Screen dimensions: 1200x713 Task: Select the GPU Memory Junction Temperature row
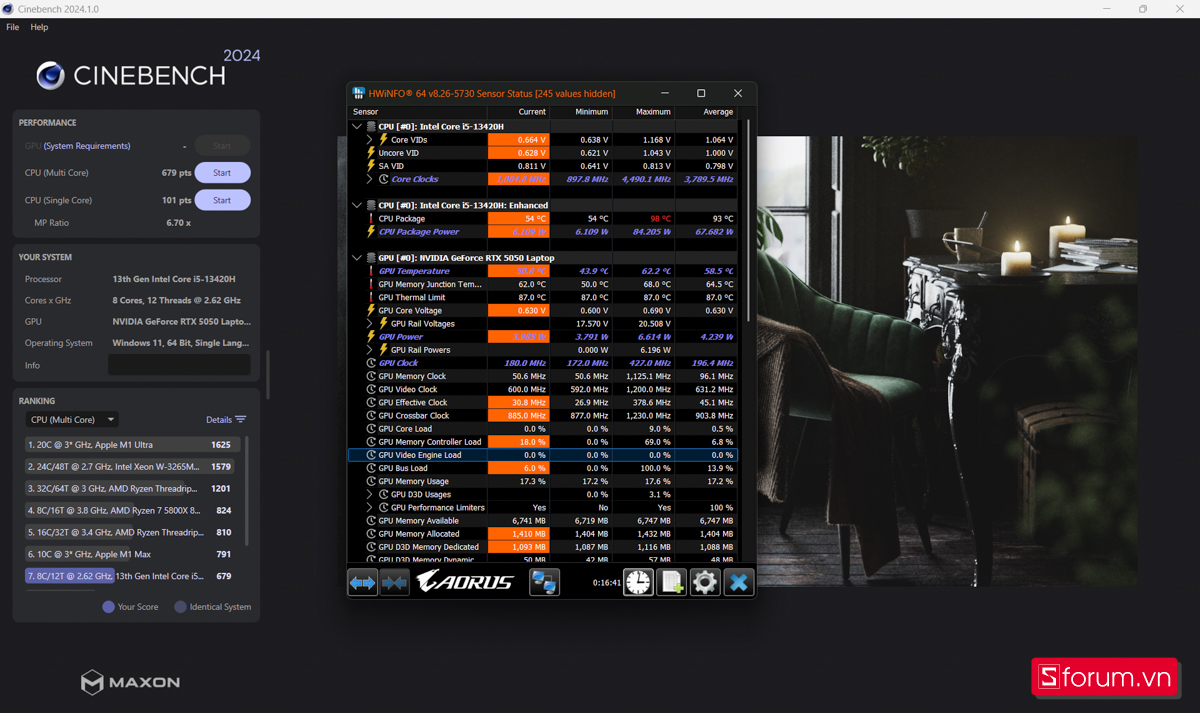coord(542,284)
